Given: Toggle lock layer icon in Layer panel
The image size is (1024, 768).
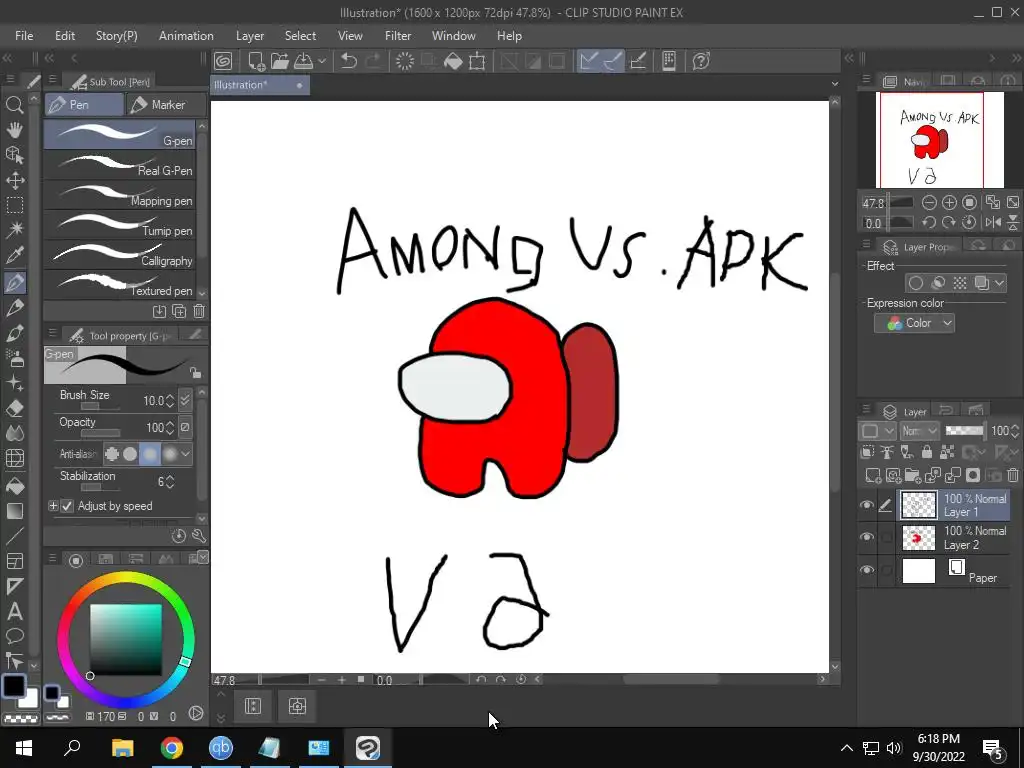Looking at the screenshot, I should coord(927,451).
